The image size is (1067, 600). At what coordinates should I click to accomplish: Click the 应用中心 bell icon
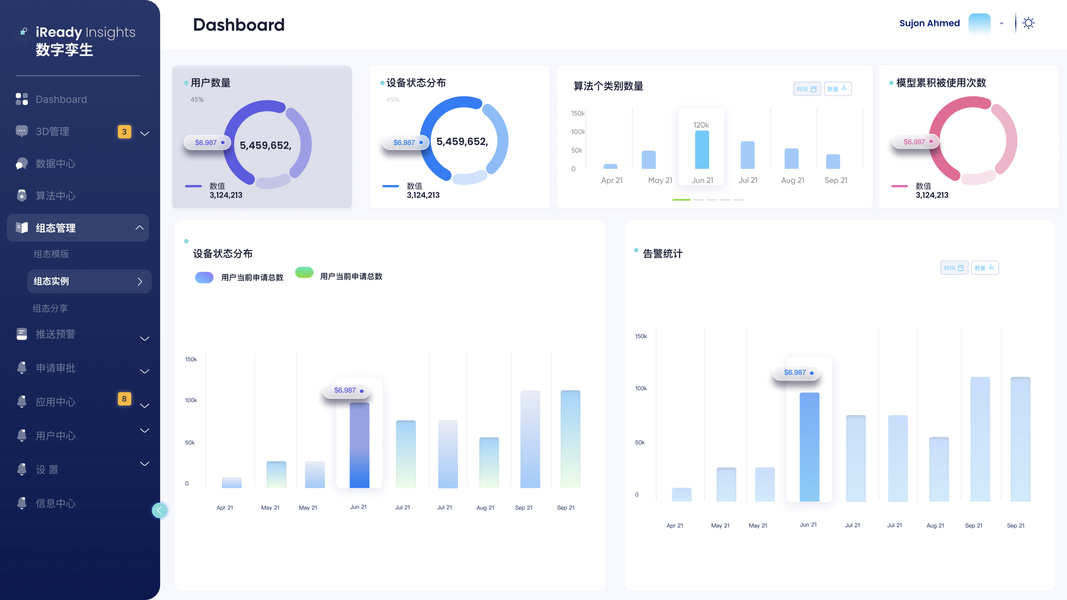pyautogui.click(x=22, y=401)
